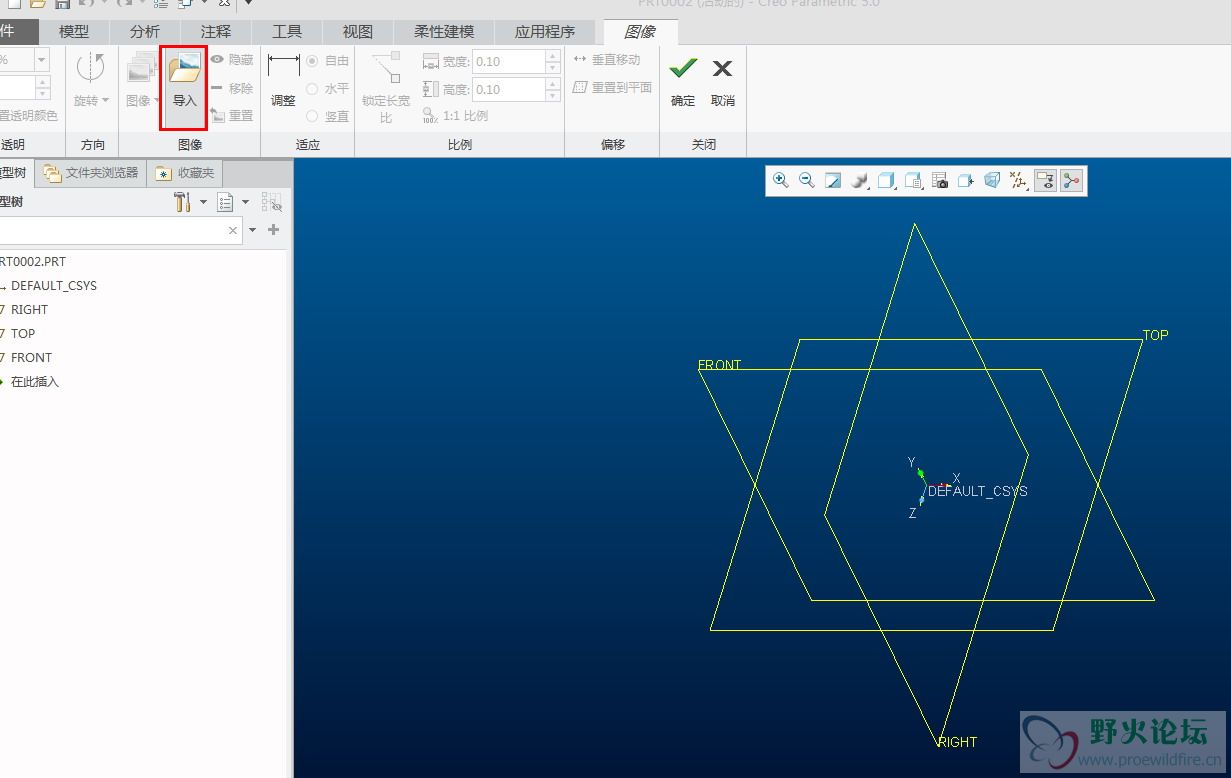
Task: Select the 图像 (Image) ribbon tab
Action: point(640,32)
